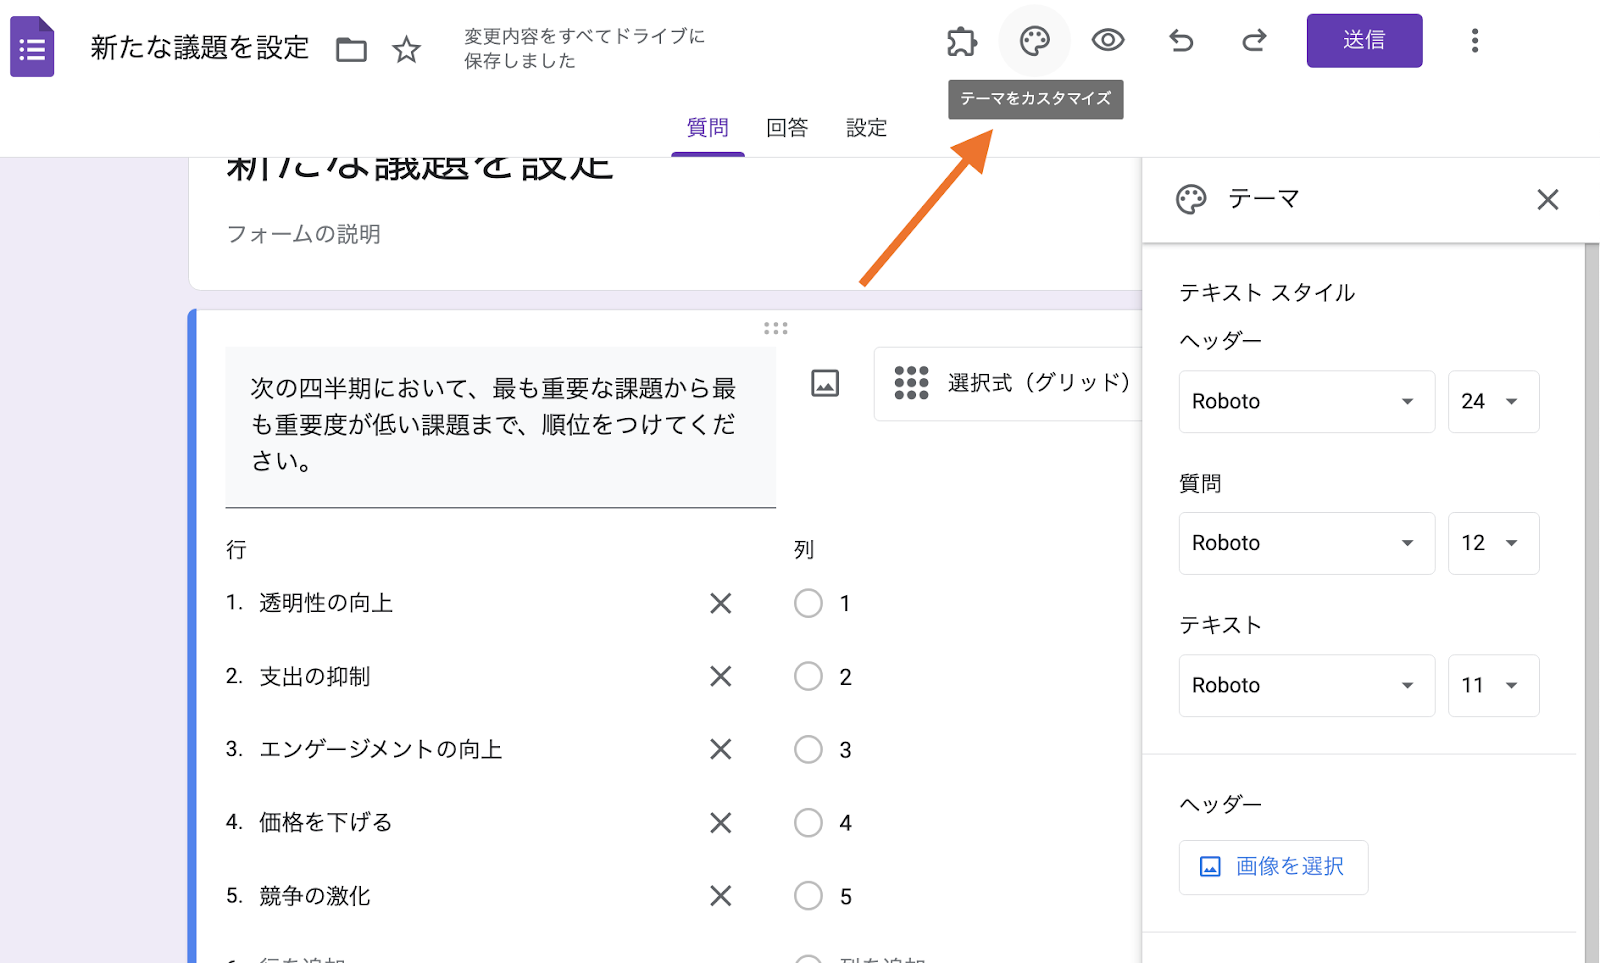
Task: Click the テキスト スタイル section heading
Action: click(1267, 293)
